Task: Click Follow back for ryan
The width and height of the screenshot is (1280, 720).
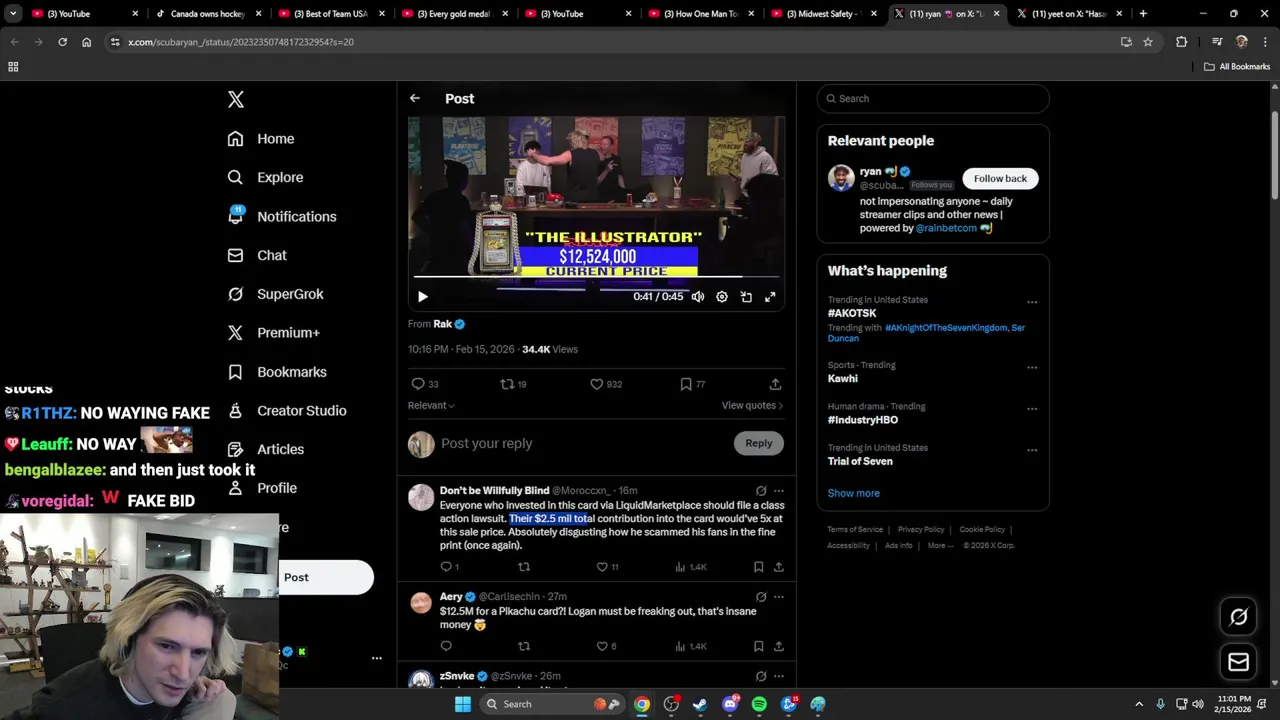Action: pyautogui.click(x=1000, y=178)
